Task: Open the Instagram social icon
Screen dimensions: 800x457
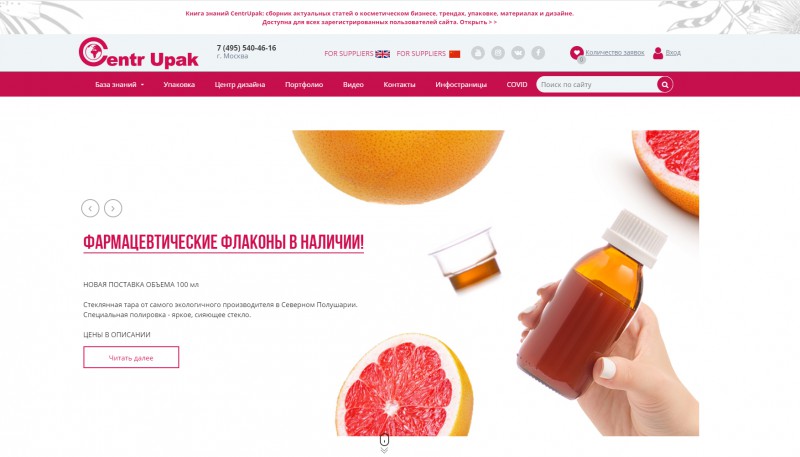Action: 498,53
